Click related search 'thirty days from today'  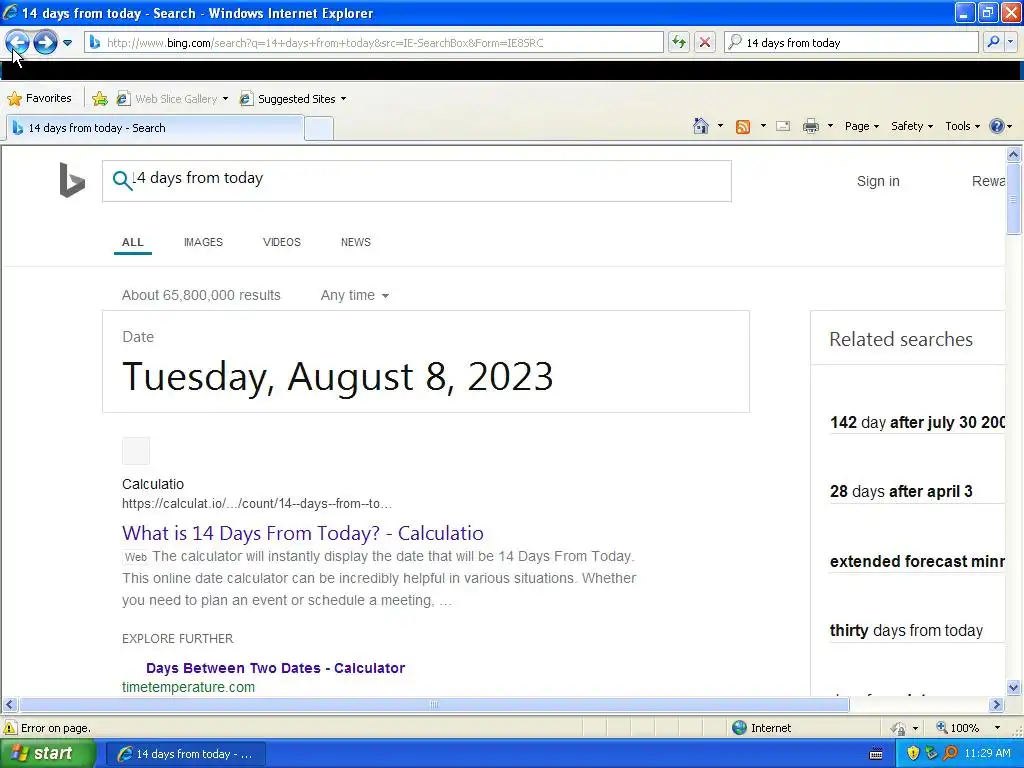[x=906, y=630]
